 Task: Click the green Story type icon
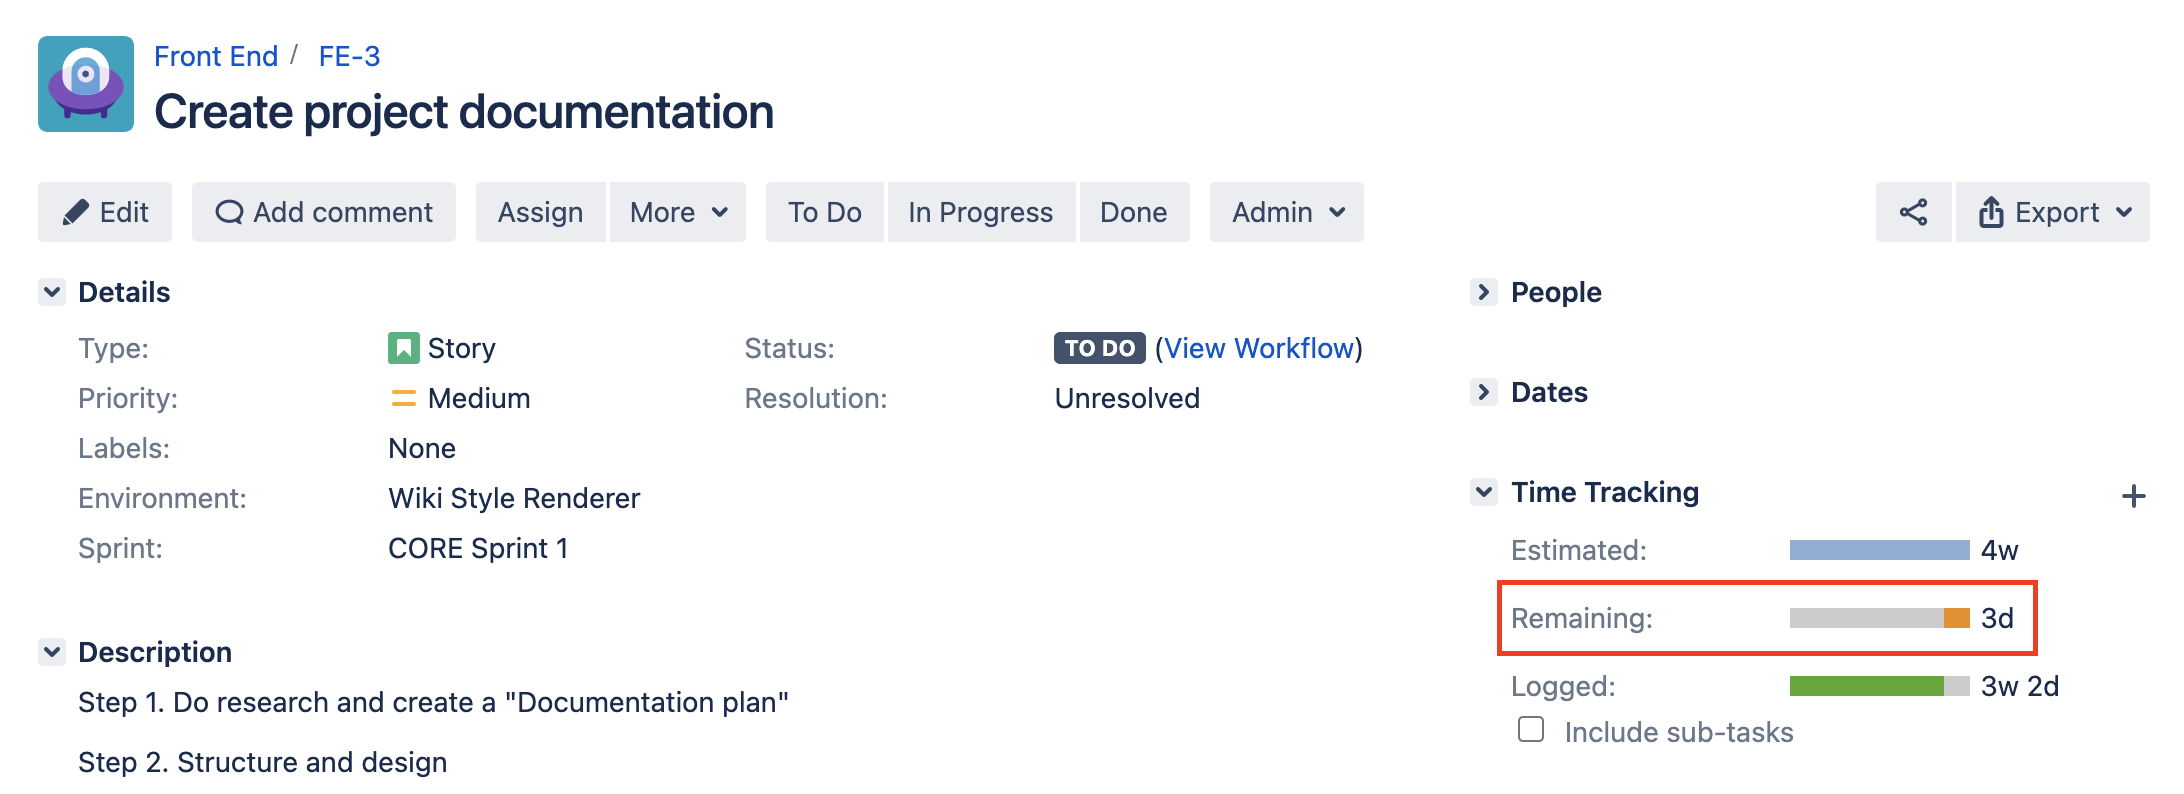coord(403,348)
